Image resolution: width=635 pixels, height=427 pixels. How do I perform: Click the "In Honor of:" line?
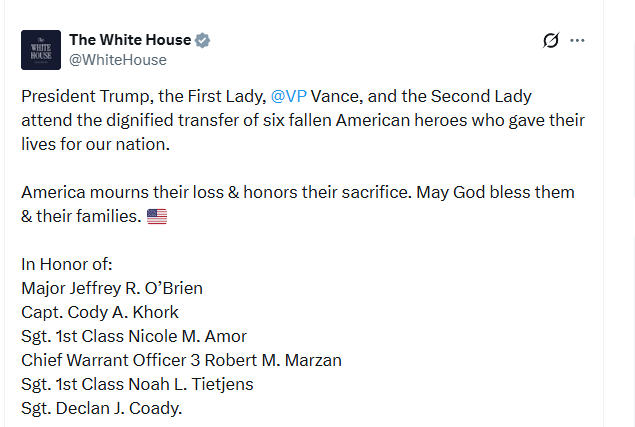(x=67, y=264)
